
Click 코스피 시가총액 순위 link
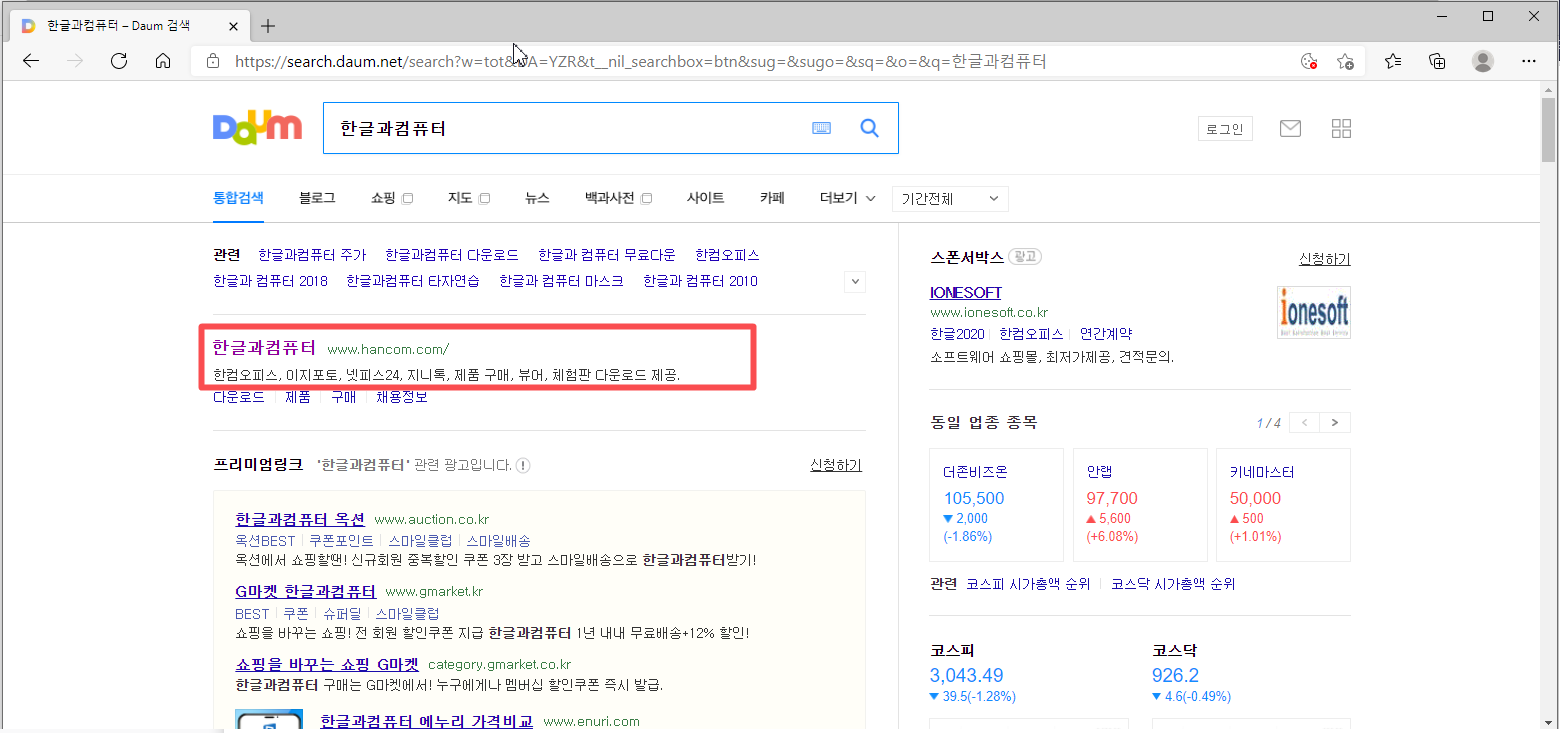click(1028, 584)
